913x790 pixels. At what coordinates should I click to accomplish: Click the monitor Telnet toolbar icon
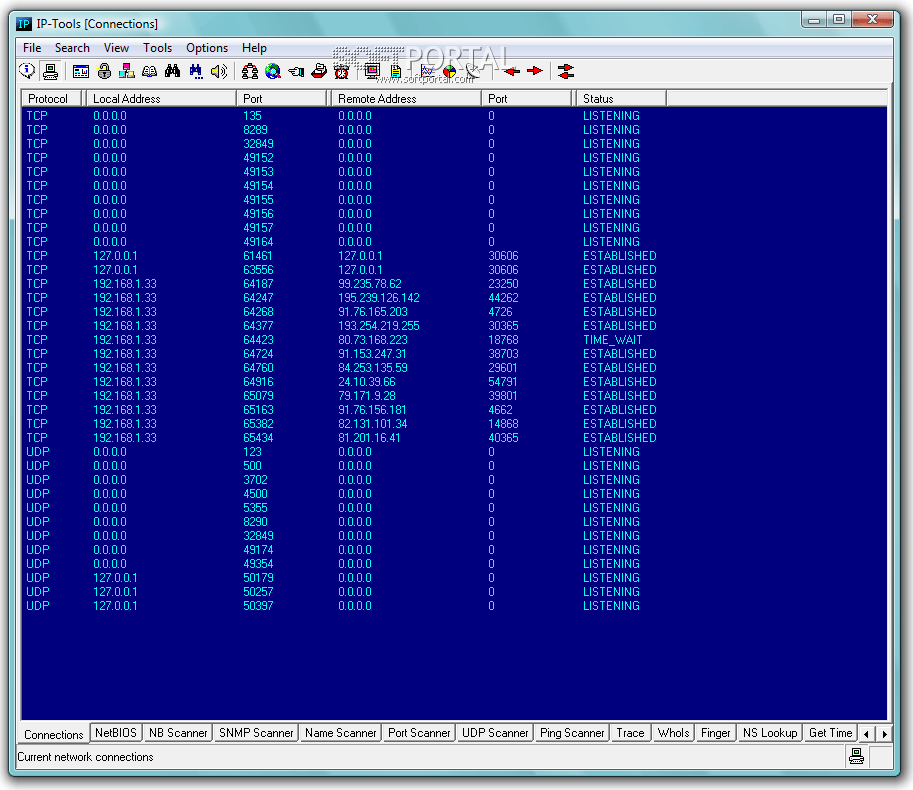click(372, 71)
